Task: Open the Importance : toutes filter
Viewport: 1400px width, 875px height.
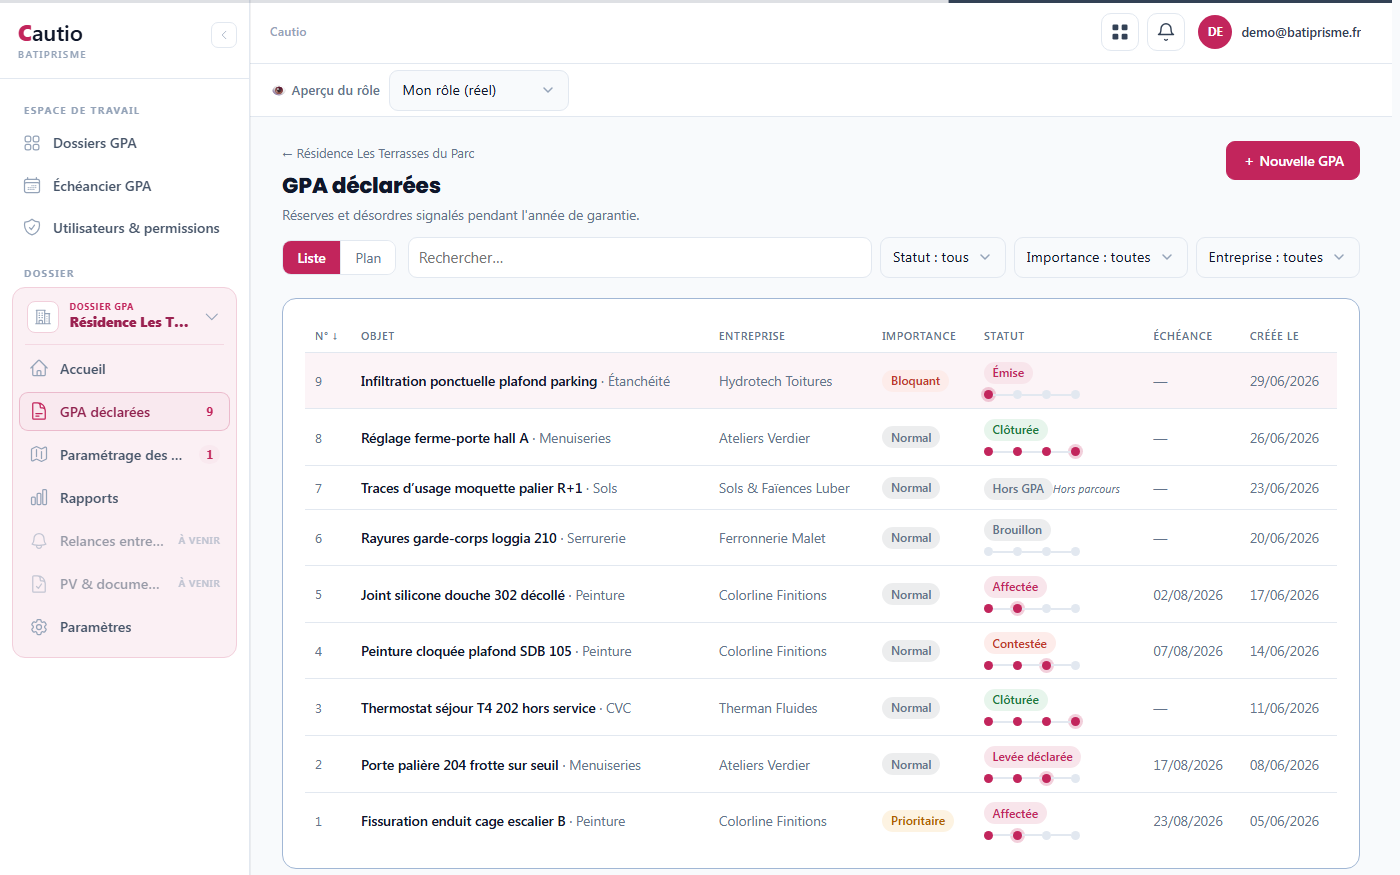Action: tap(1100, 257)
